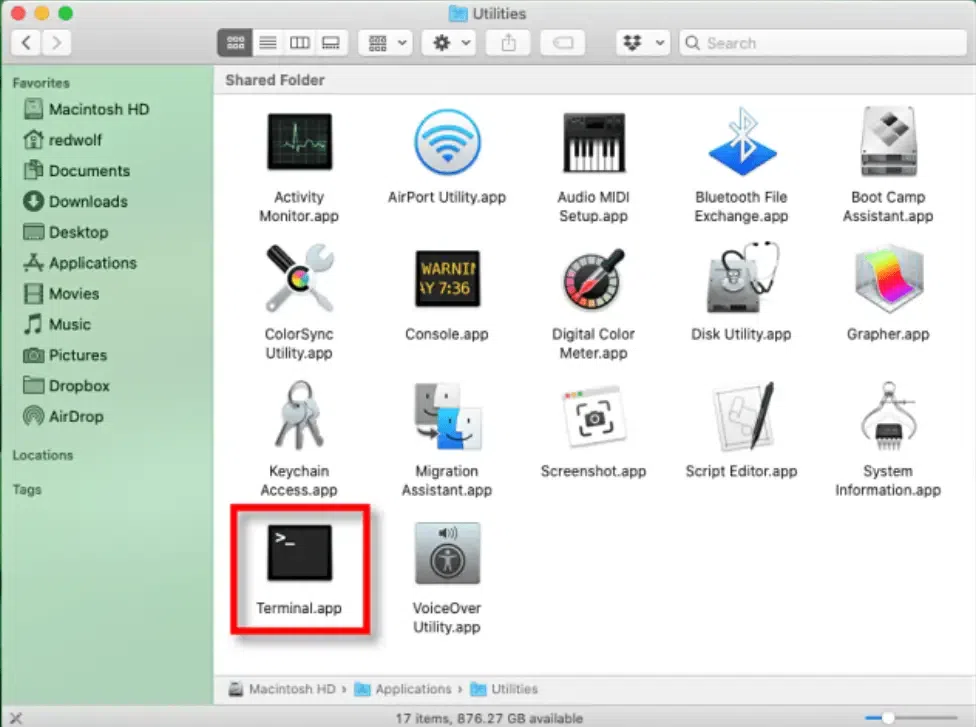Open the gear action menu
Screen dimensions: 976x727
tap(451, 43)
